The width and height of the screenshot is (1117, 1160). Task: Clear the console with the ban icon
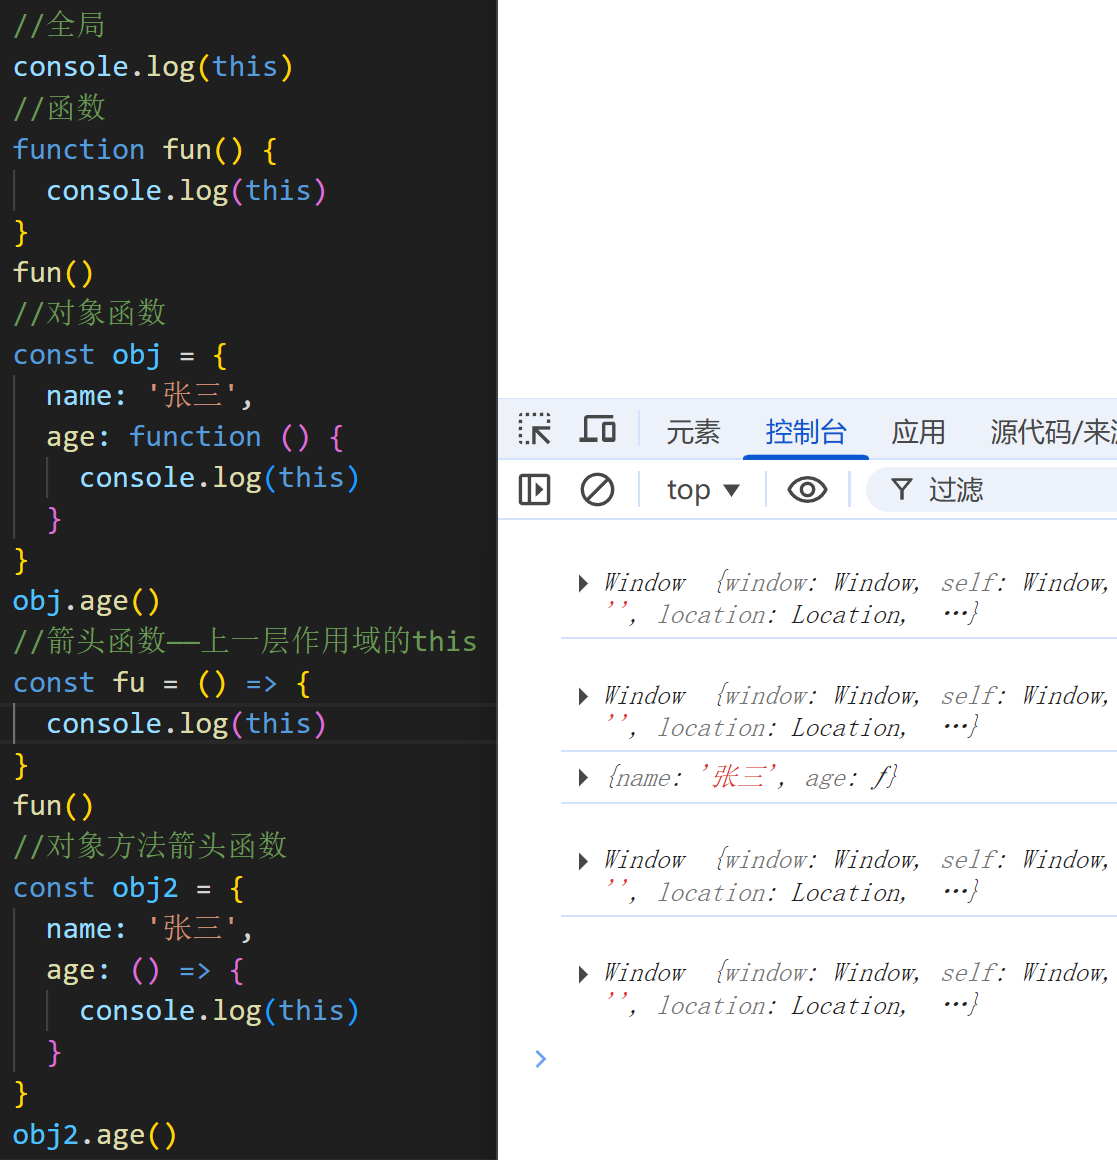(x=597, y=490)
